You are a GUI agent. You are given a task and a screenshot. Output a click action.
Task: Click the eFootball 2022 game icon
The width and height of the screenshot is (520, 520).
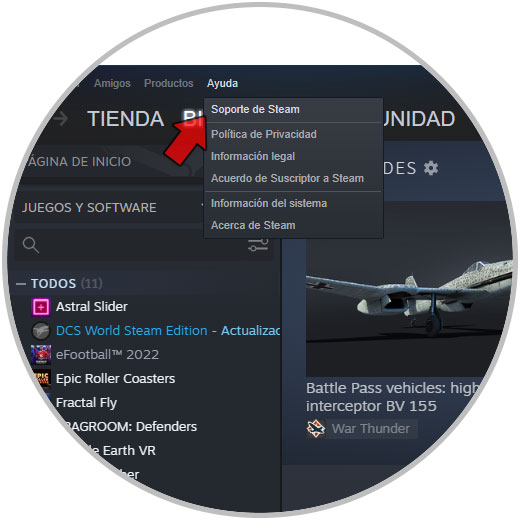point(41,355)
